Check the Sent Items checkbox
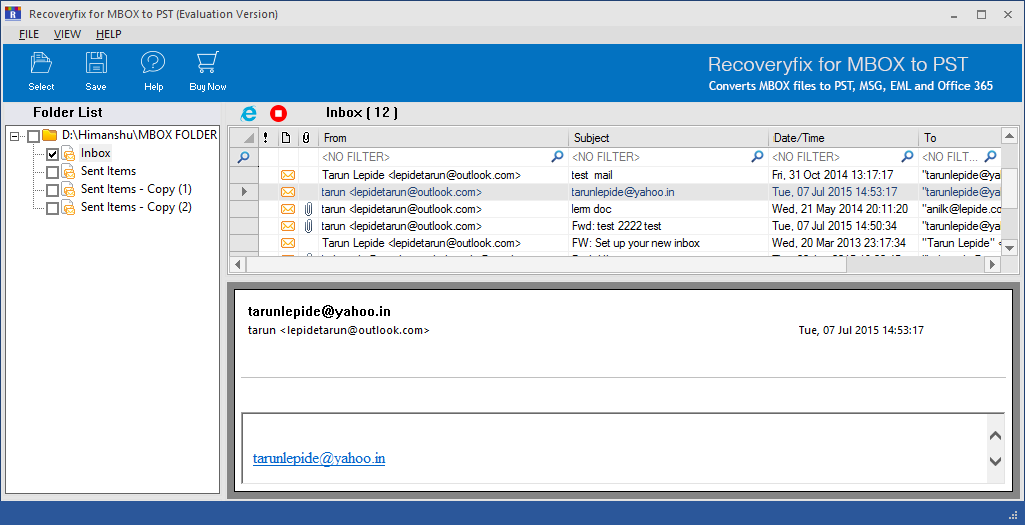The height and width of the screenshot is (525, 1025). (52, 173)
